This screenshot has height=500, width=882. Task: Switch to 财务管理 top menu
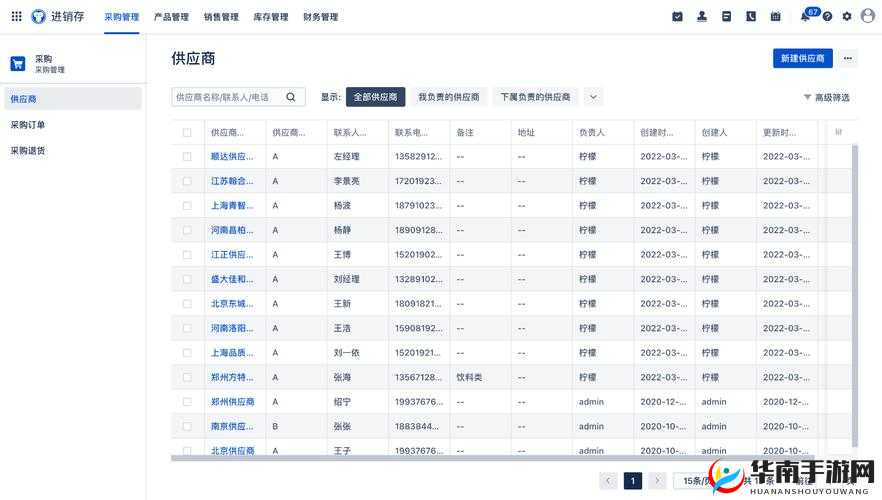pos(321,17)
